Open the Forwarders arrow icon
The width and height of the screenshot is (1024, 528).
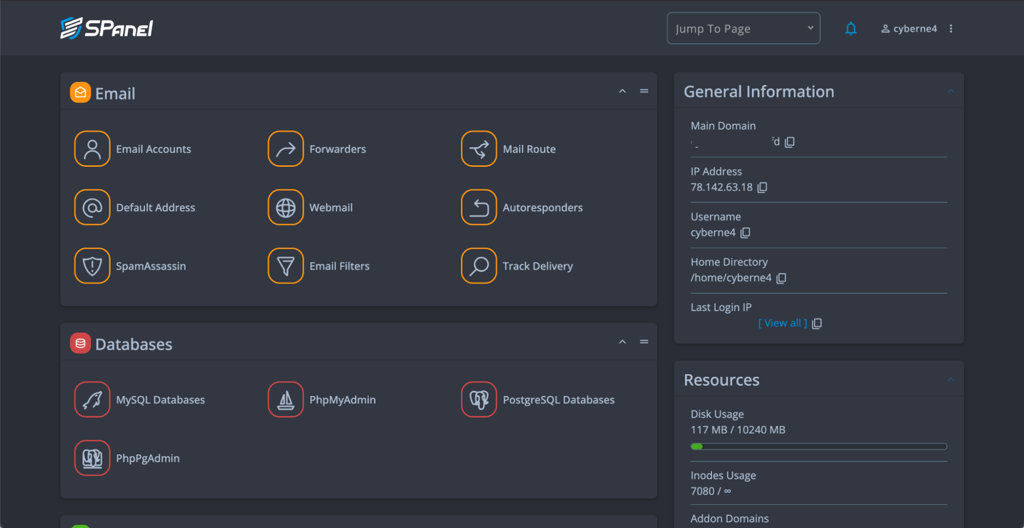click(285, 149)
